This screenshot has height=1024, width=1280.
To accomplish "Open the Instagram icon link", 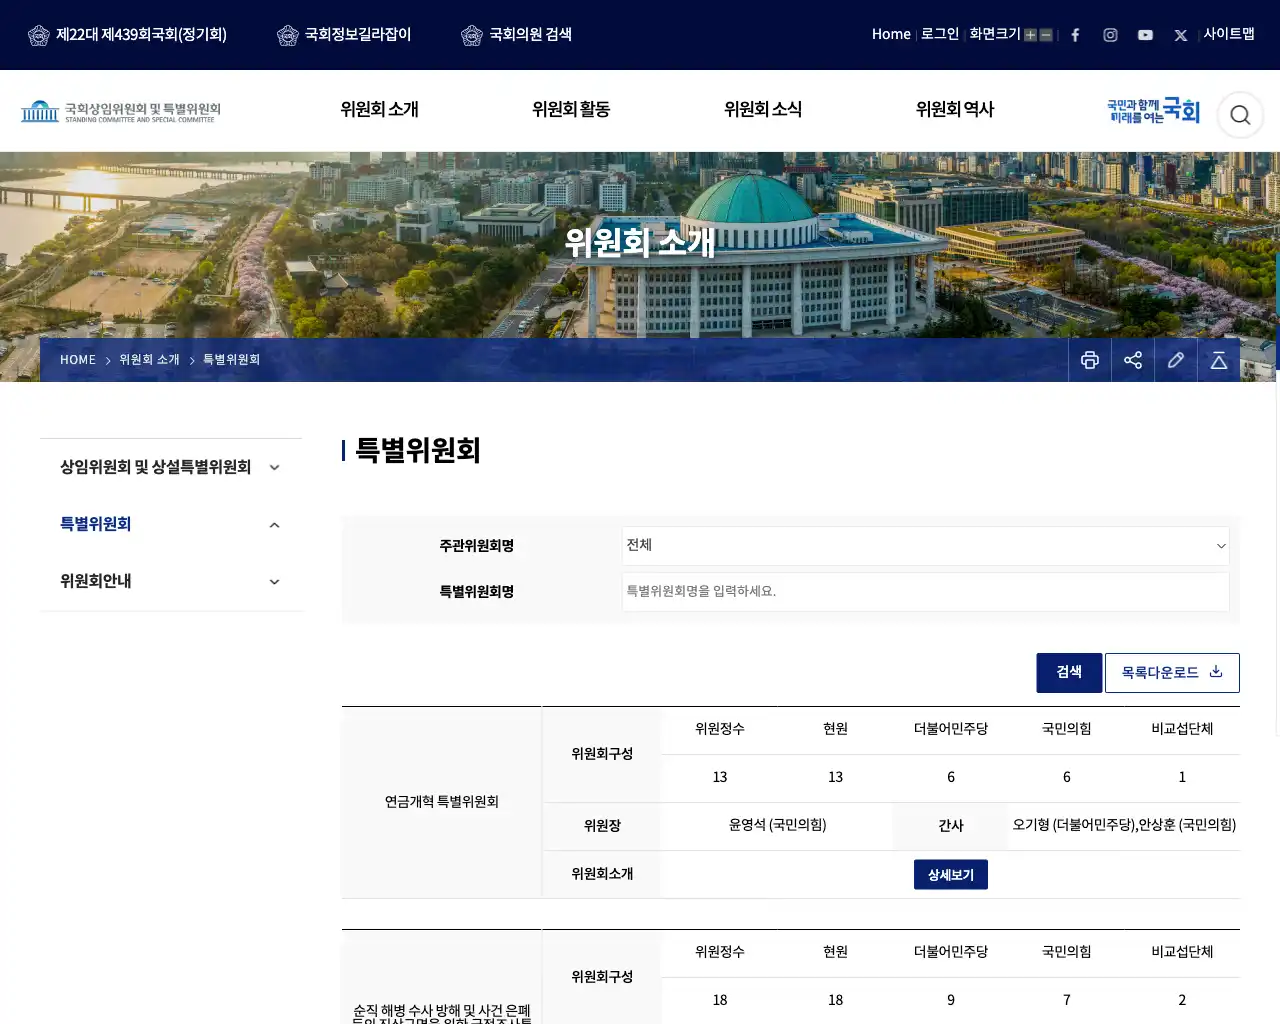I will pos(1110,35).
